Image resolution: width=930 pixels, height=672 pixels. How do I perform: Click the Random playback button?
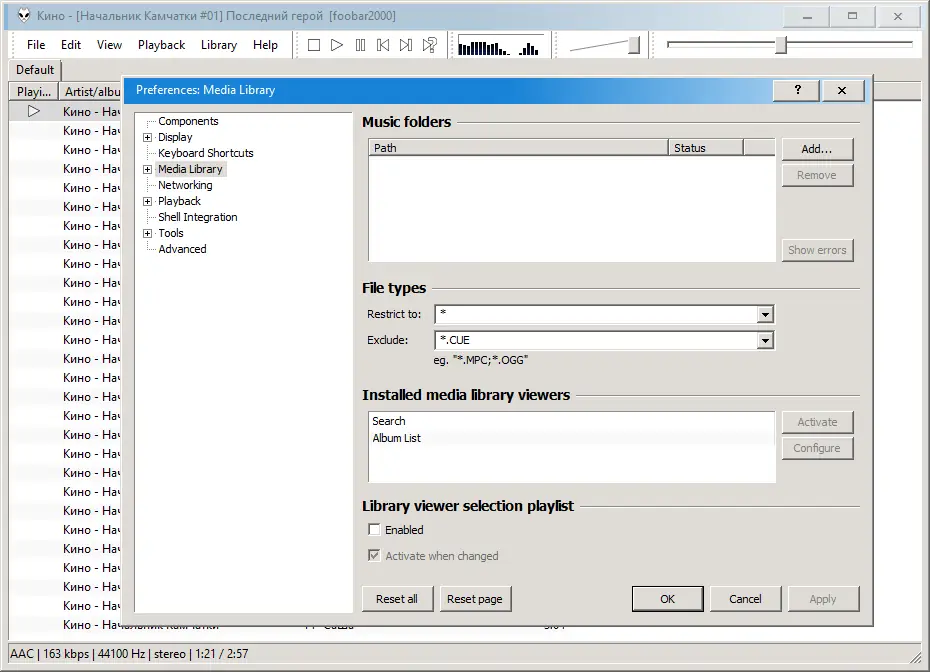click(429, 45)
